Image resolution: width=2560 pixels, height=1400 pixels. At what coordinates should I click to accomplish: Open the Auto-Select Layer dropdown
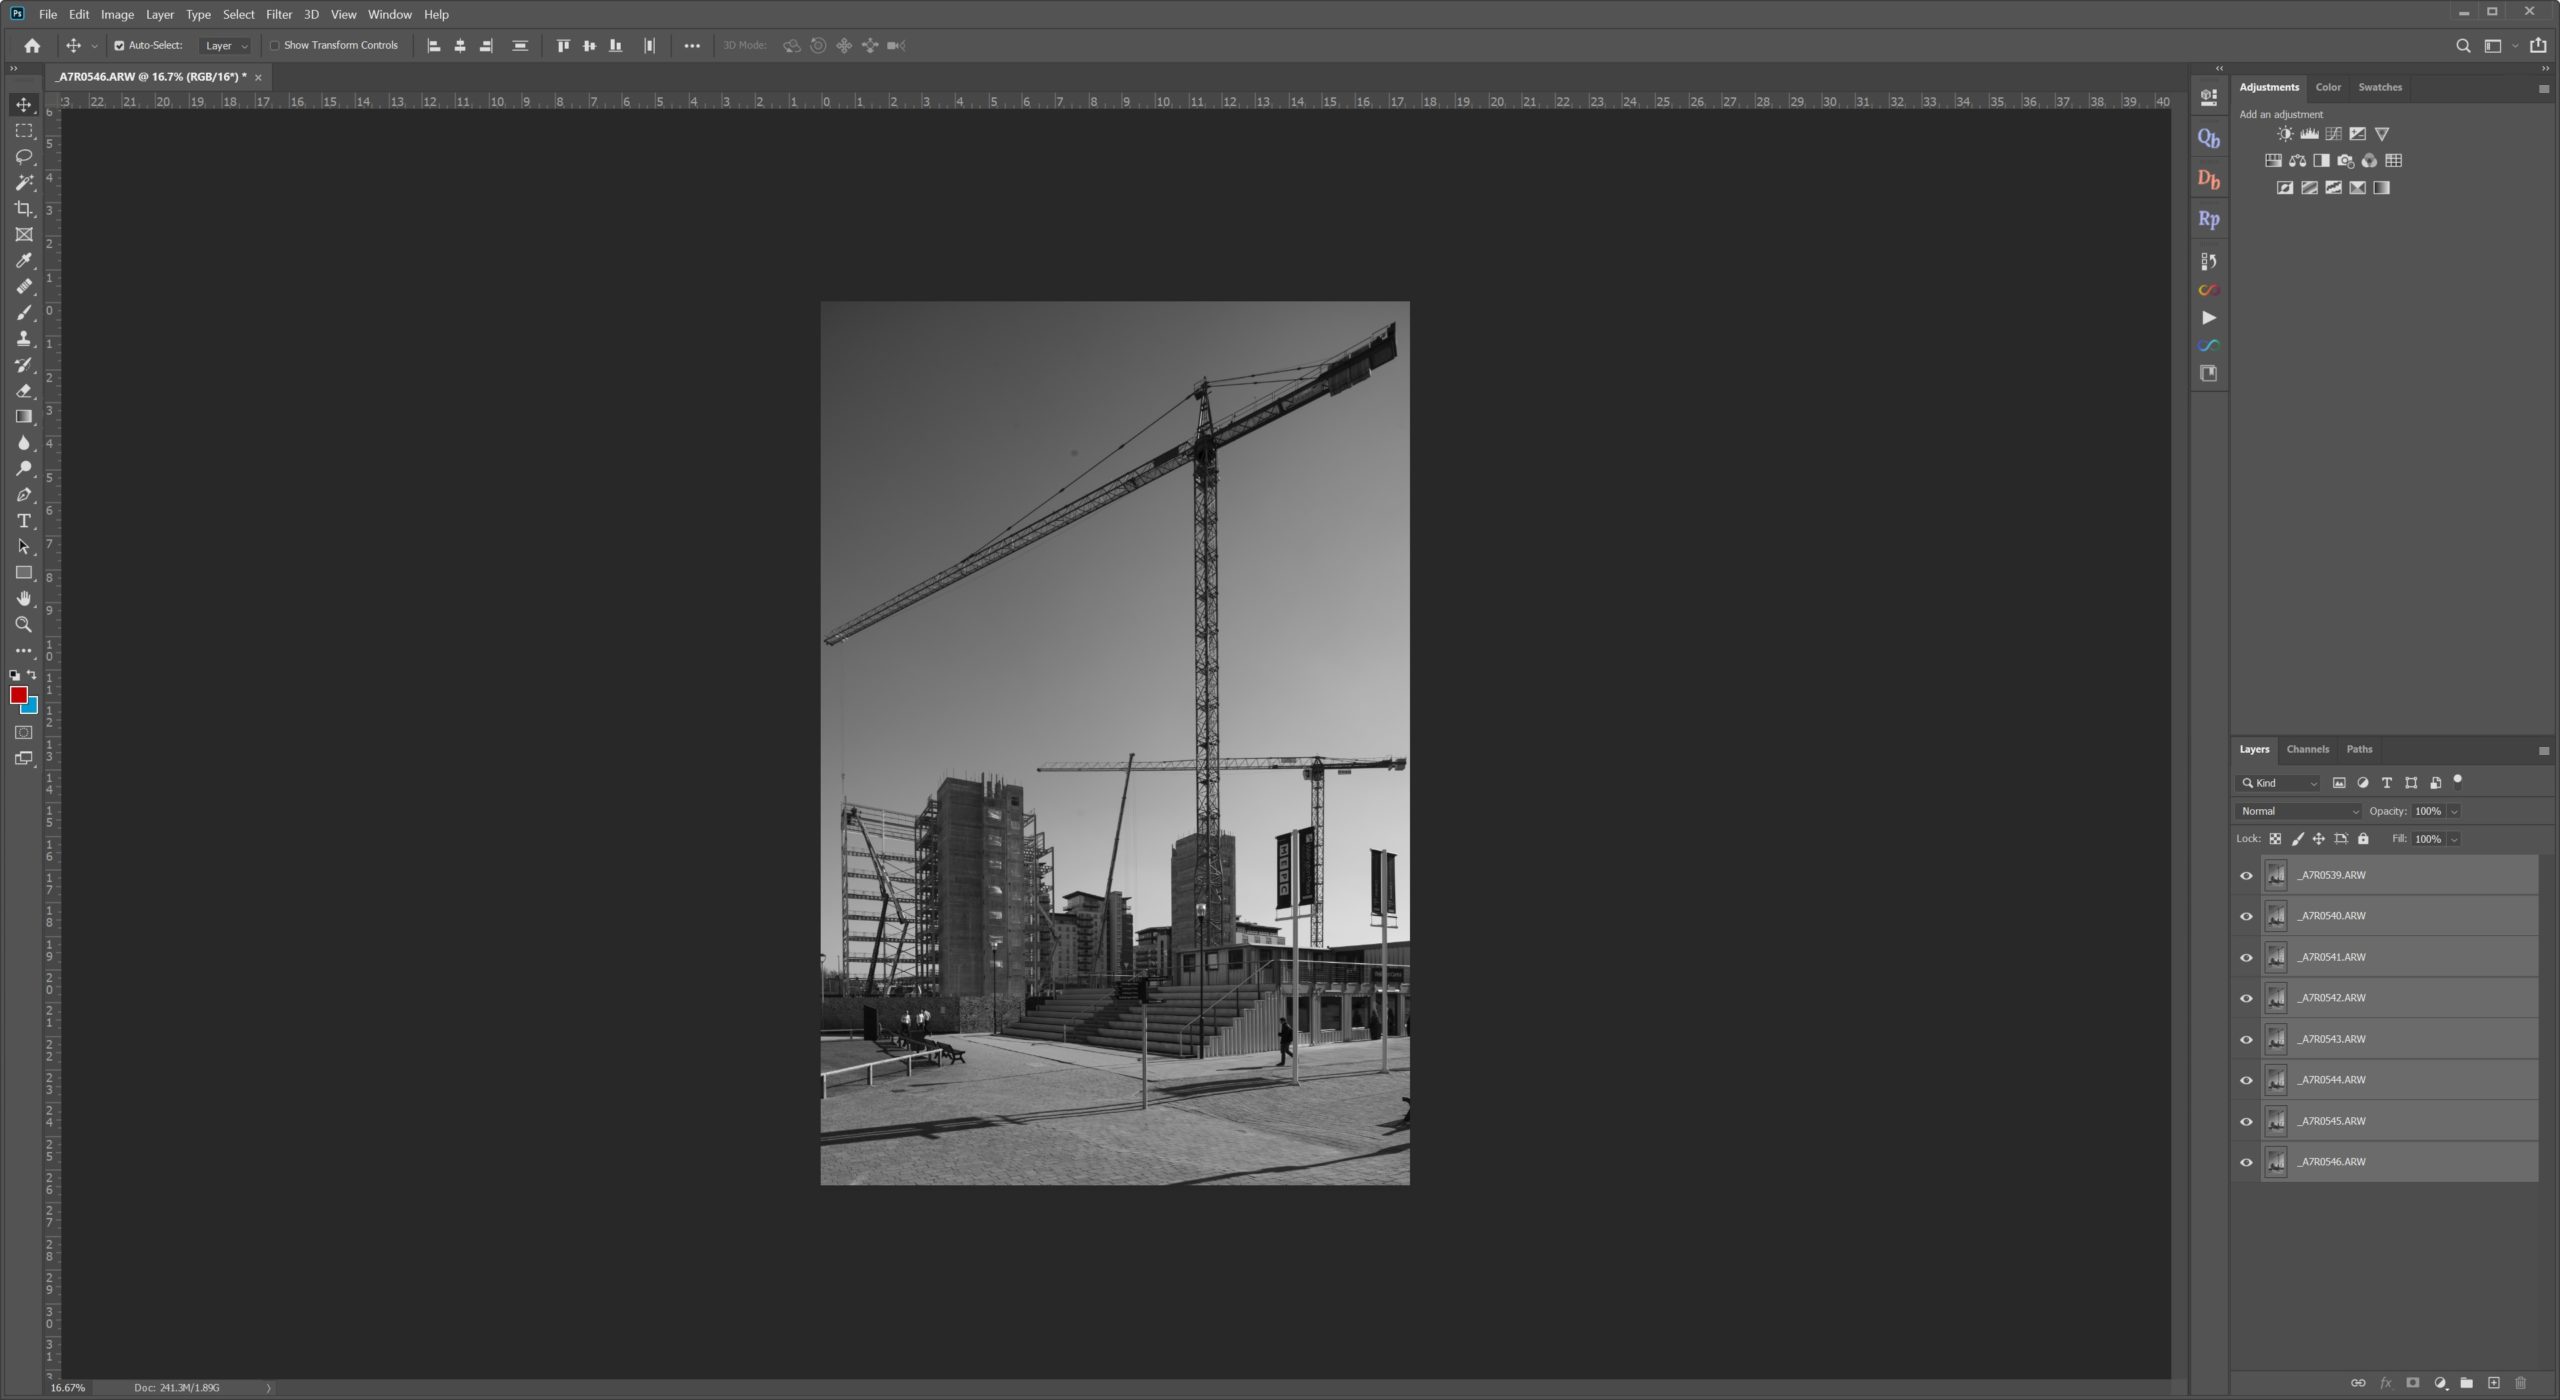point(226,46)
